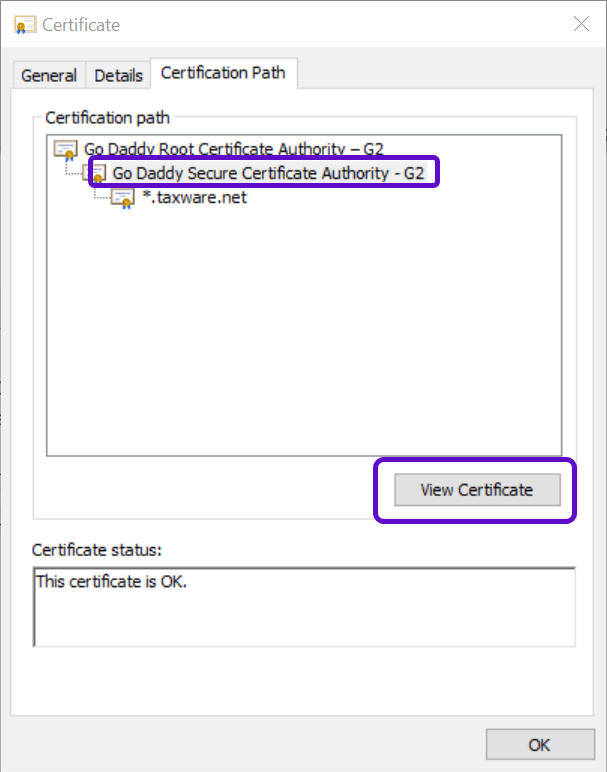
Task: Click the "Certificate status:" label
Action: pos(96,550)
